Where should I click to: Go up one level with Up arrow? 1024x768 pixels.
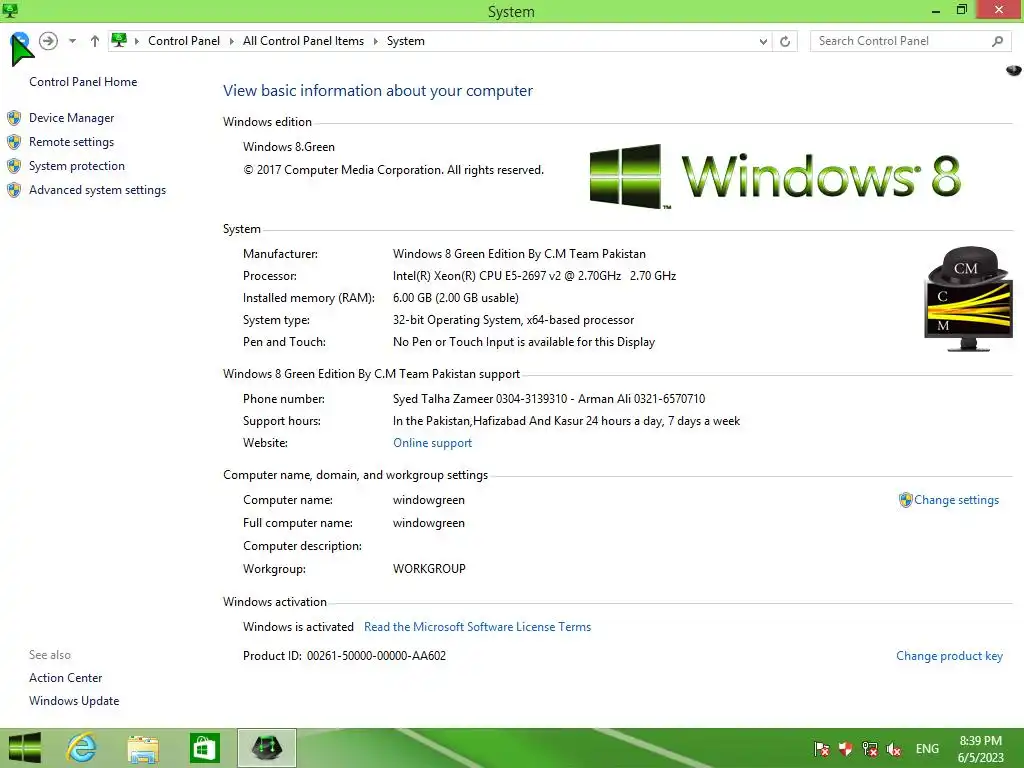coord(95,41)
